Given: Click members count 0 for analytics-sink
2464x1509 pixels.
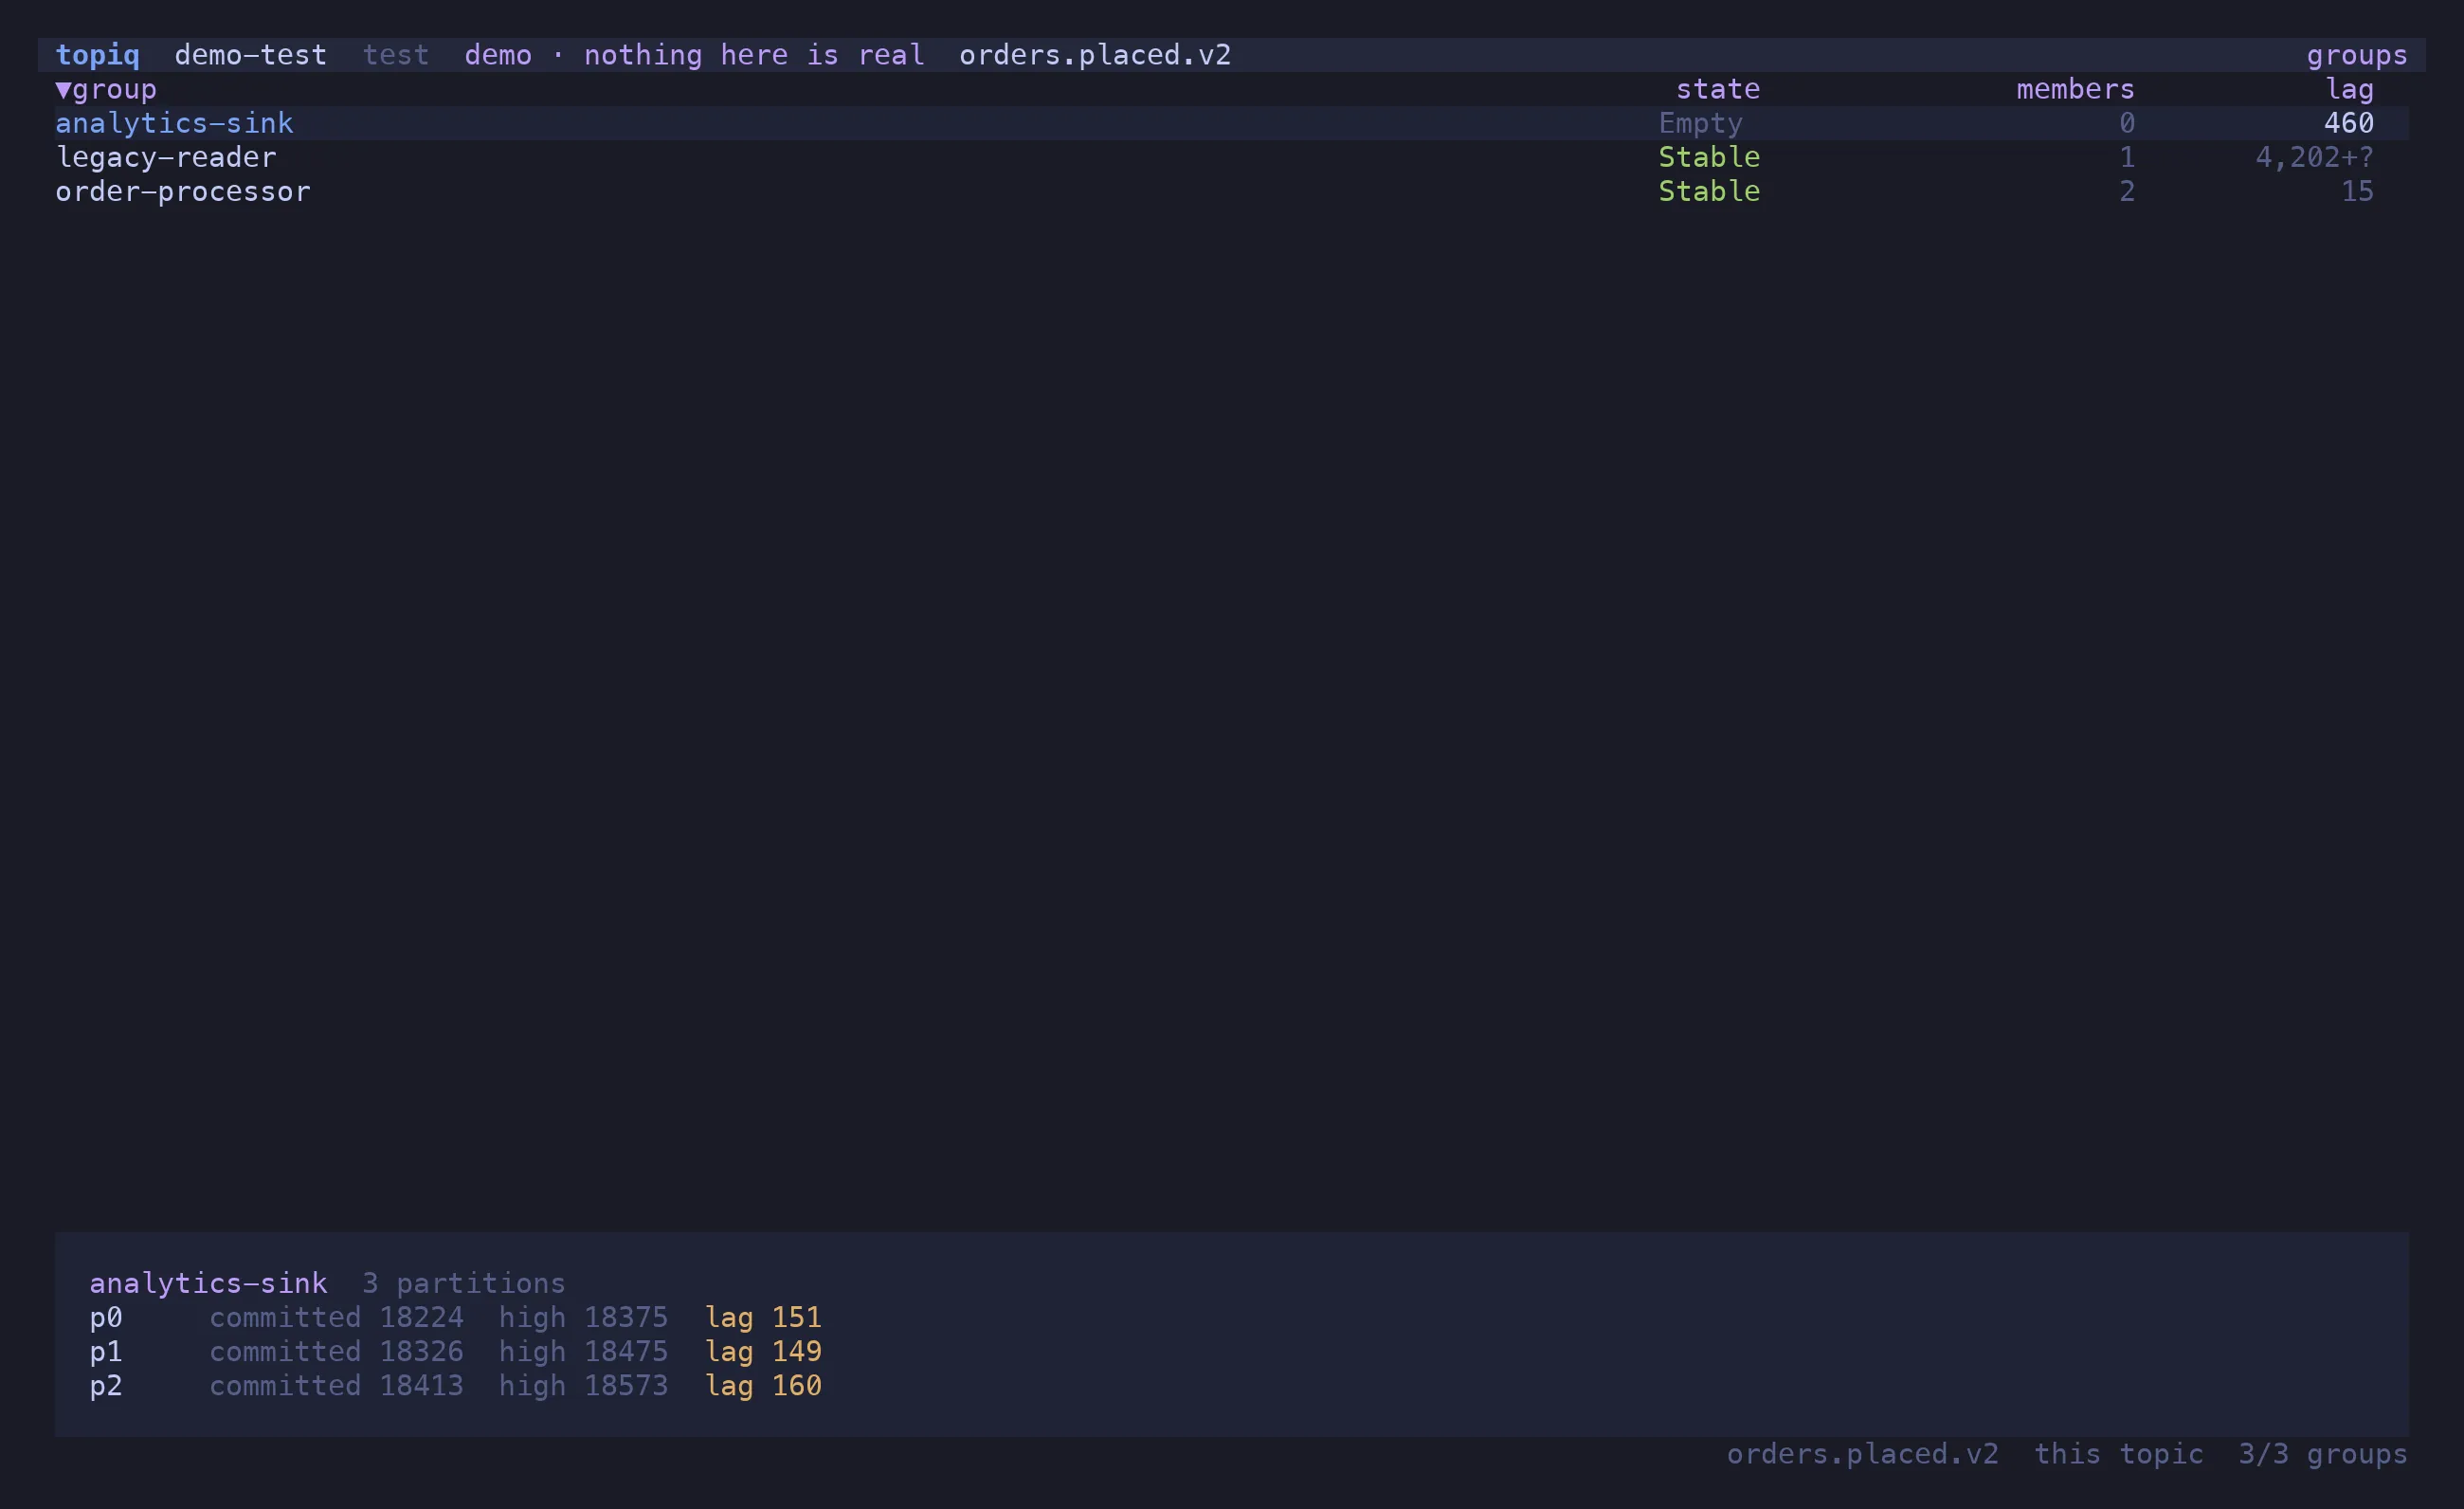Looking at the screenshot, I should click(2126, 123).
